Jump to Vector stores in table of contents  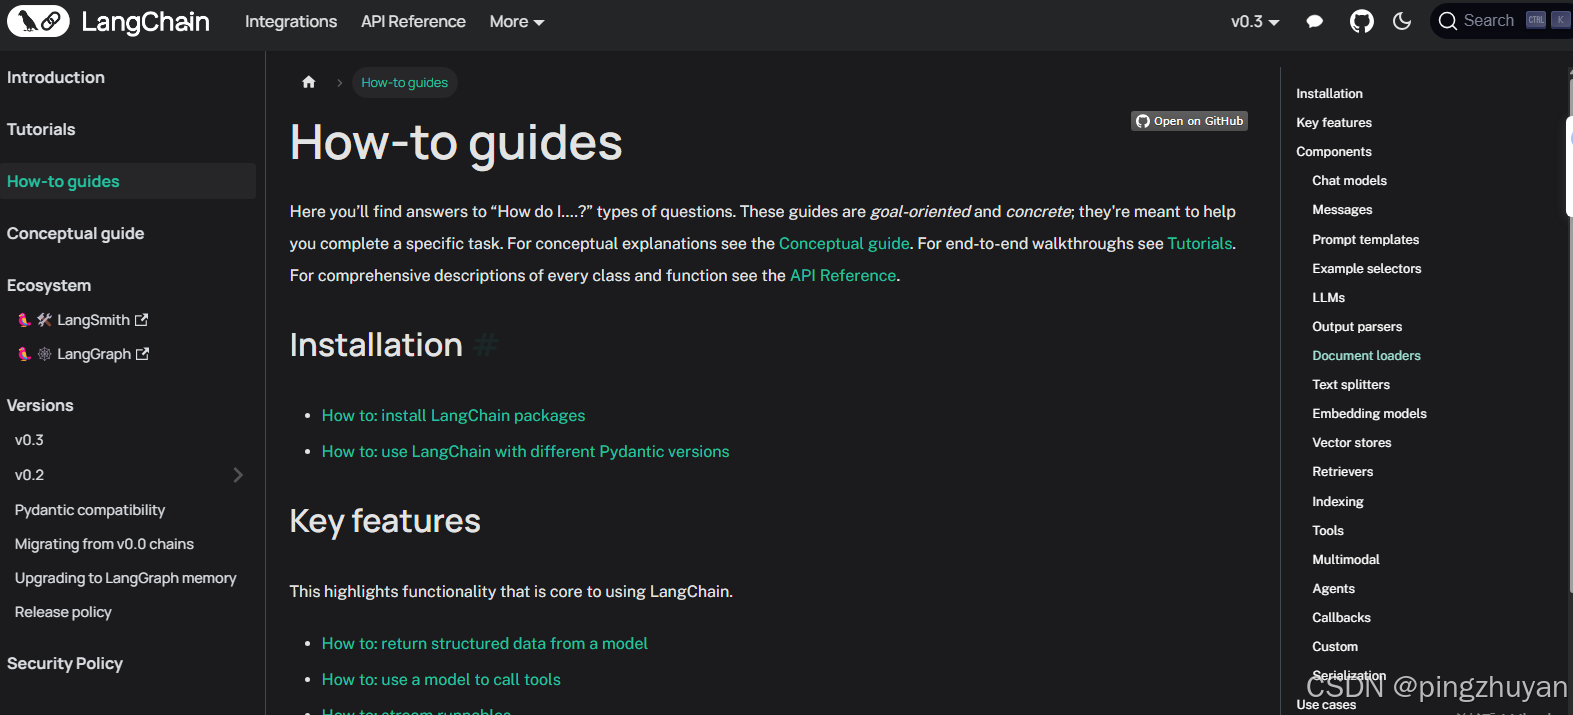pos(1351,442)
